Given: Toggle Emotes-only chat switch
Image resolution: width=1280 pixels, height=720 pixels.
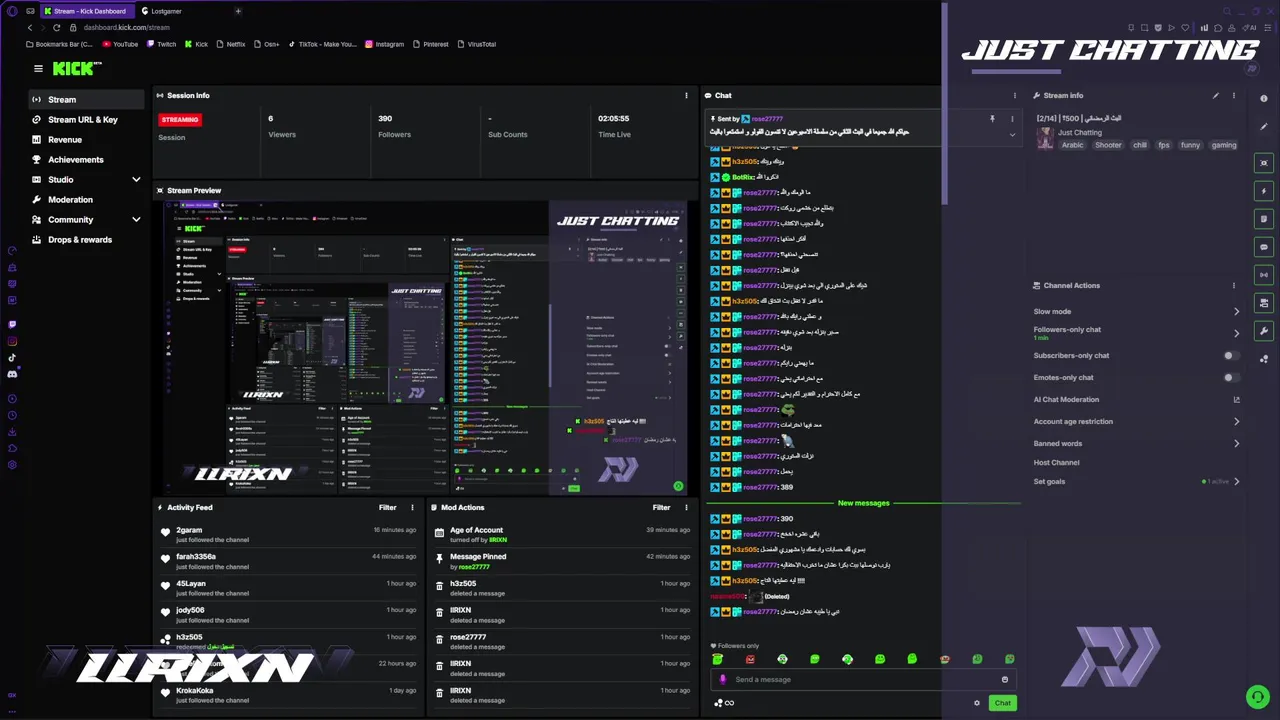Looking at the screenshot, I should (1232, 378).
